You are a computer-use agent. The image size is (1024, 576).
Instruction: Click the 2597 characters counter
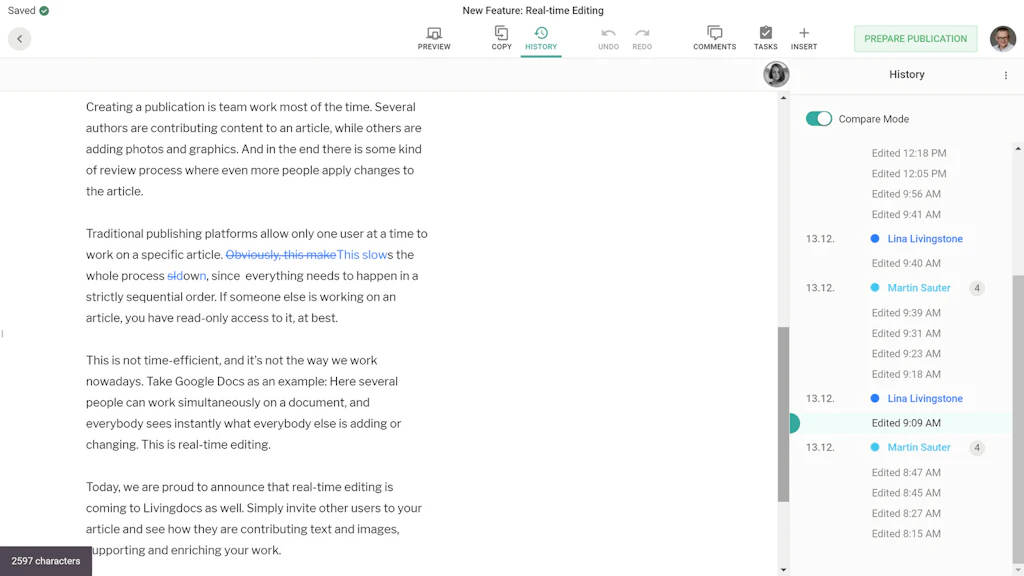point(46,561)
